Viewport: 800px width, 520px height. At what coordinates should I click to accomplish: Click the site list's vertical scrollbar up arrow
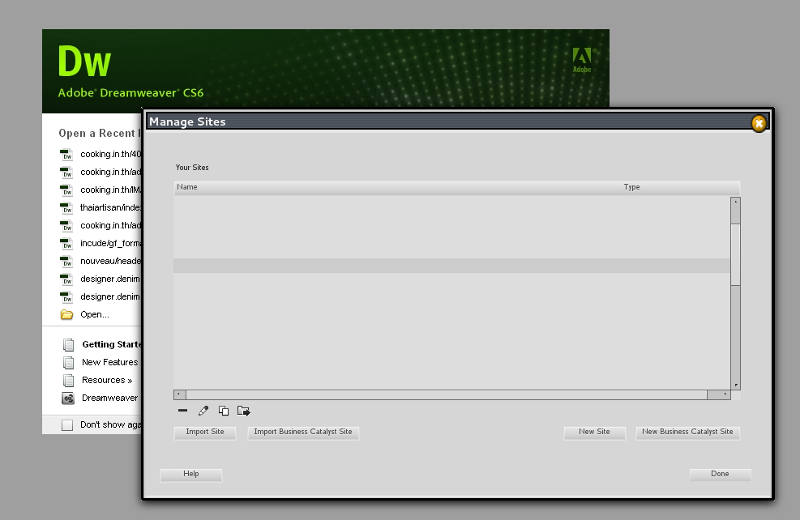(x=735, y=202)
